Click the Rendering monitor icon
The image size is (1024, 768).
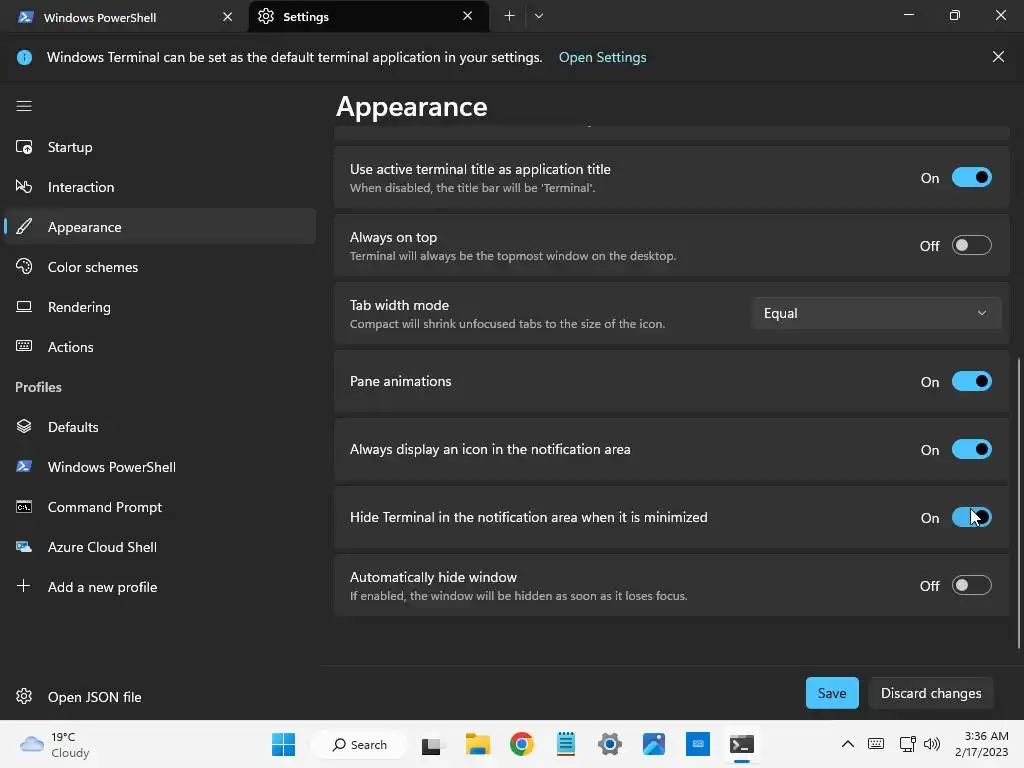click(24, 306)
